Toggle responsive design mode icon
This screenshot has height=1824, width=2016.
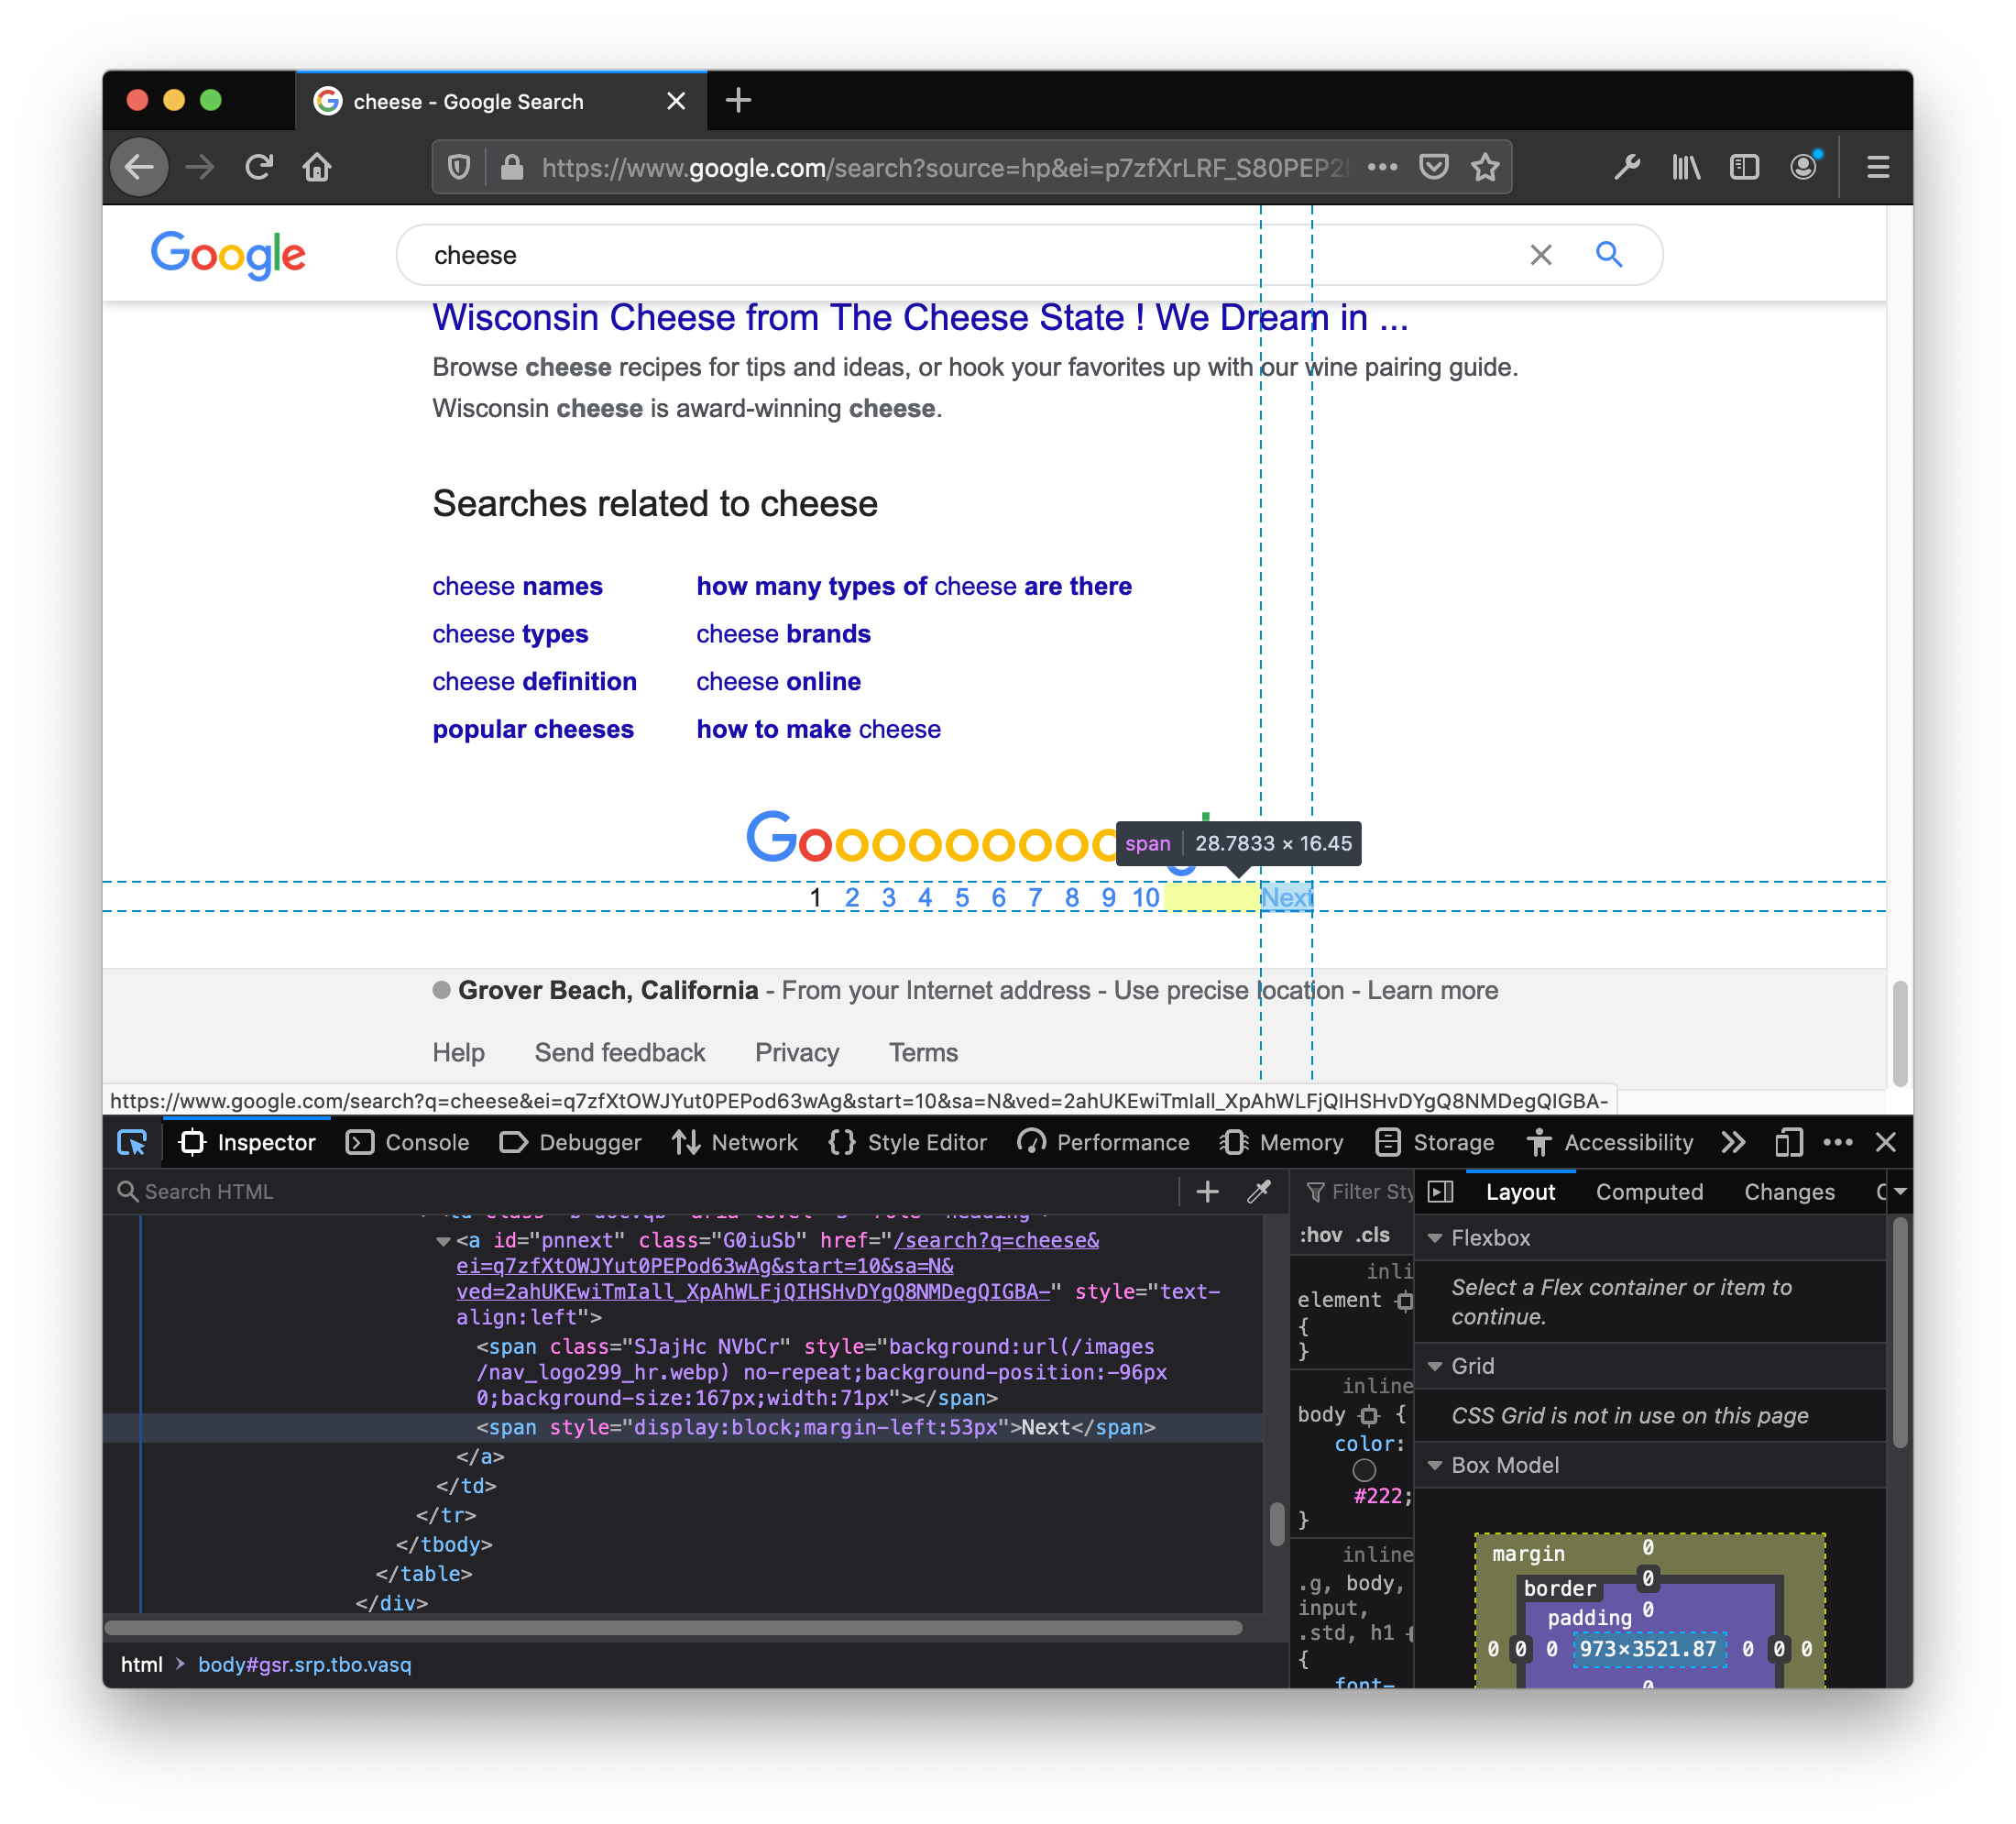[1788, 1142]
